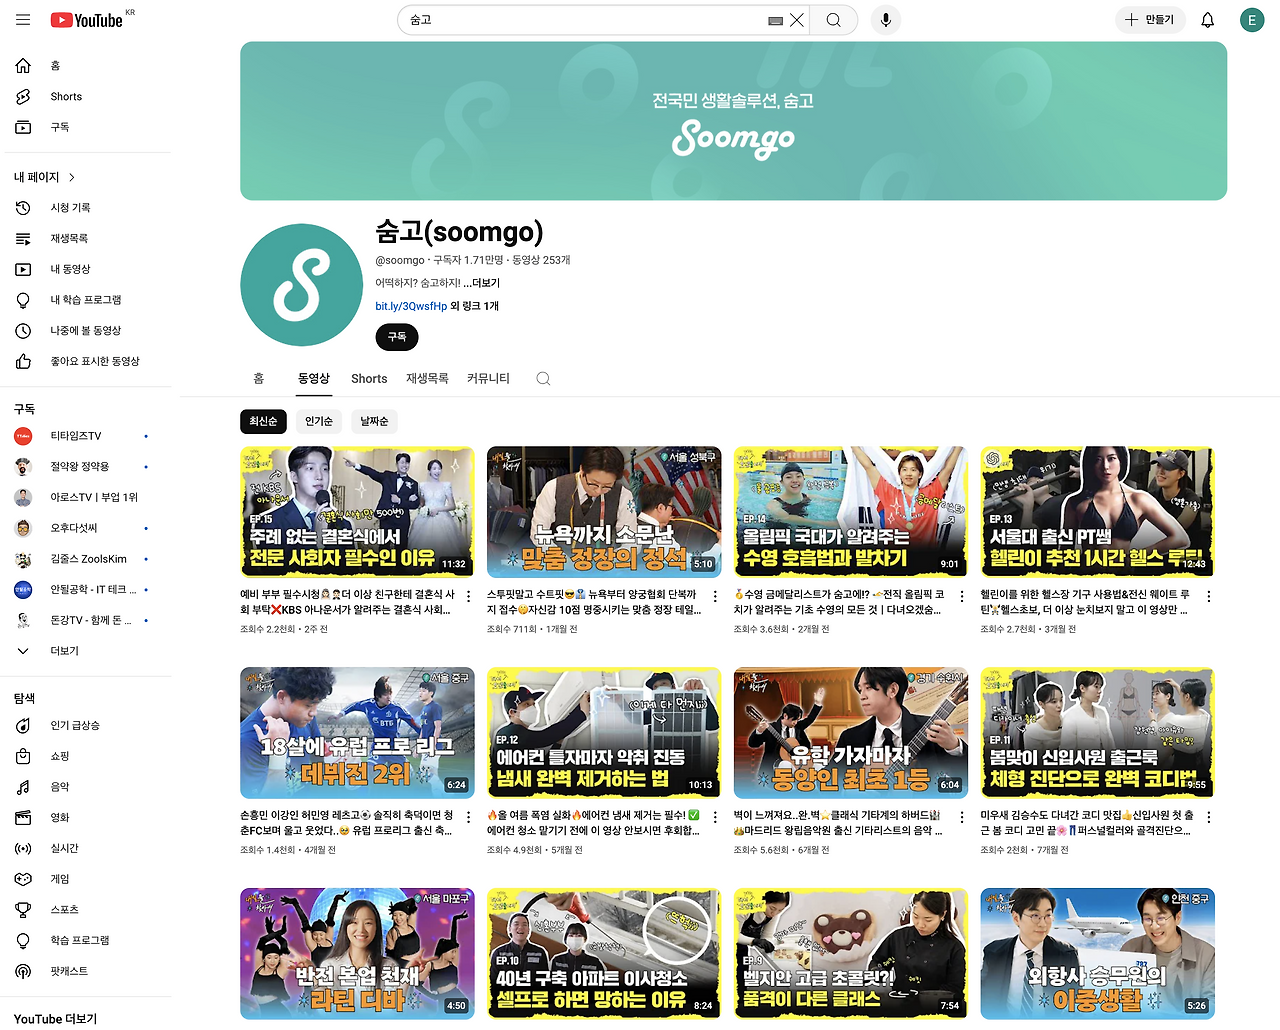Search within the channel using magnifier icon

pyautogui.click(x=543, y=379)
